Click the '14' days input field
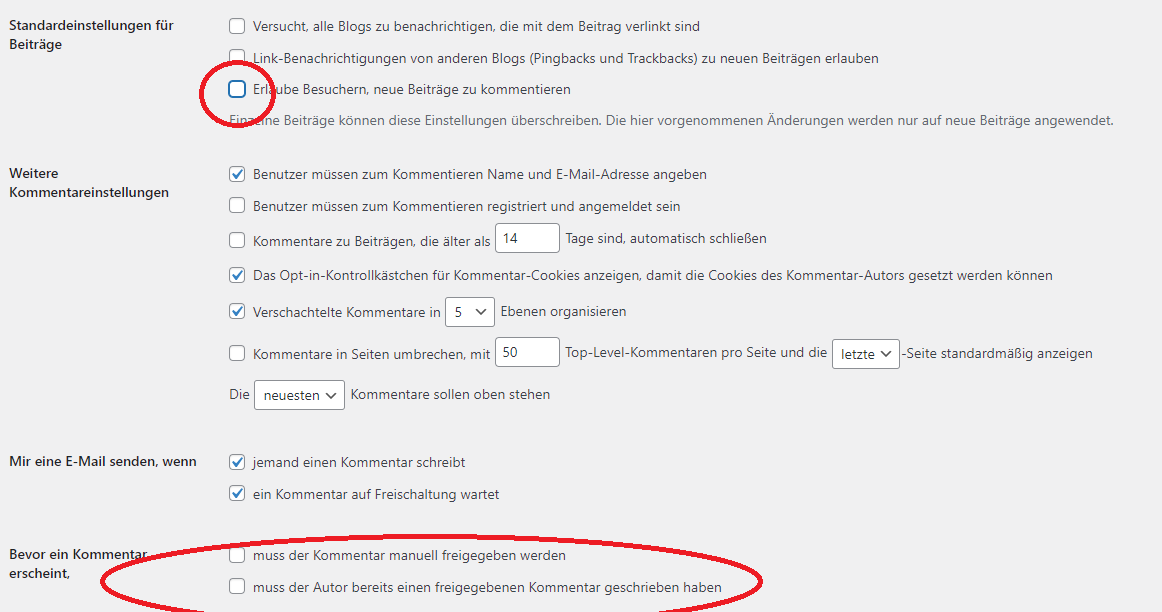This screenshot has height=612, width=1162. 527,238
